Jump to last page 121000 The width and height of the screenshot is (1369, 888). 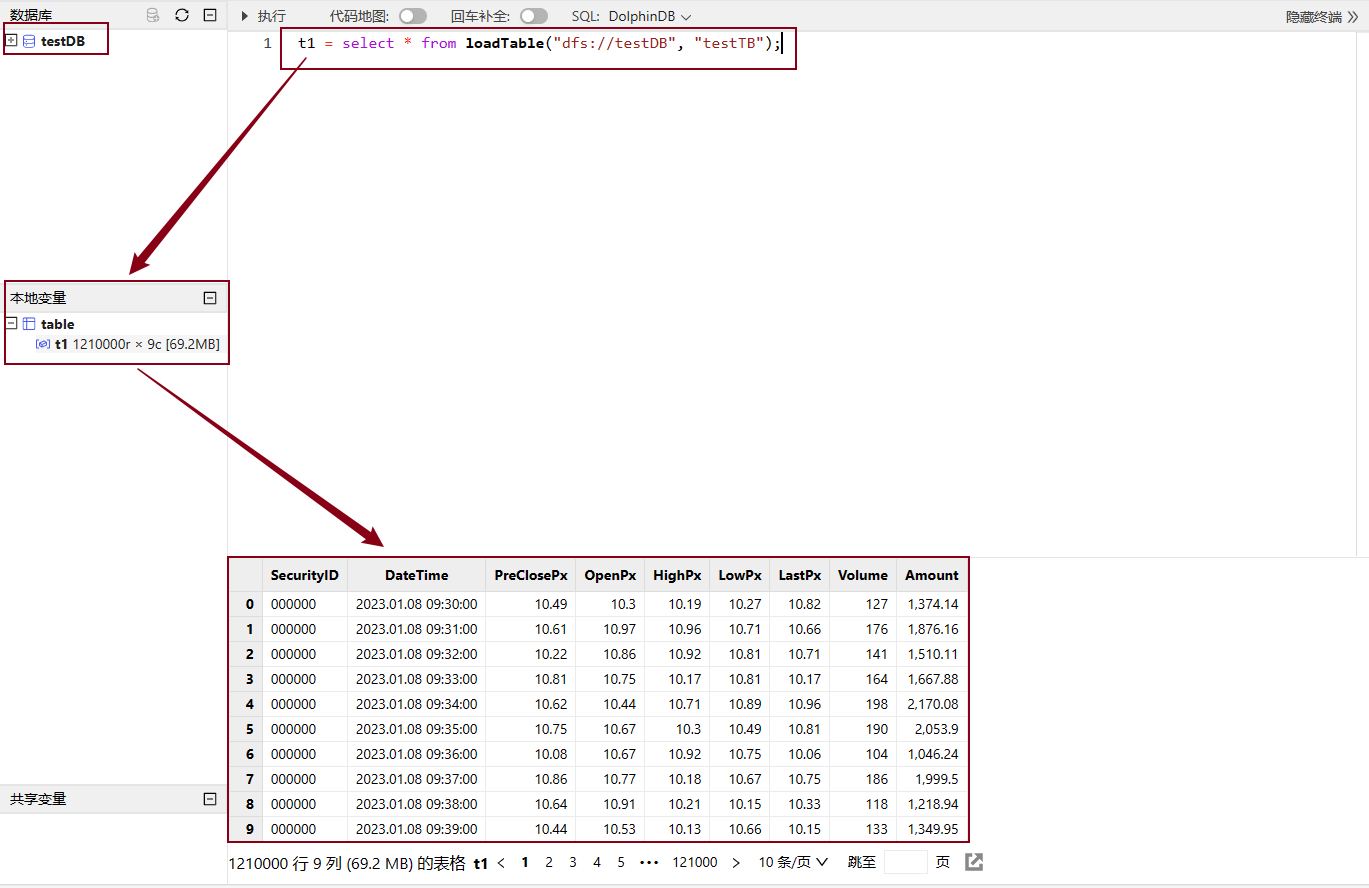point(694,862)
